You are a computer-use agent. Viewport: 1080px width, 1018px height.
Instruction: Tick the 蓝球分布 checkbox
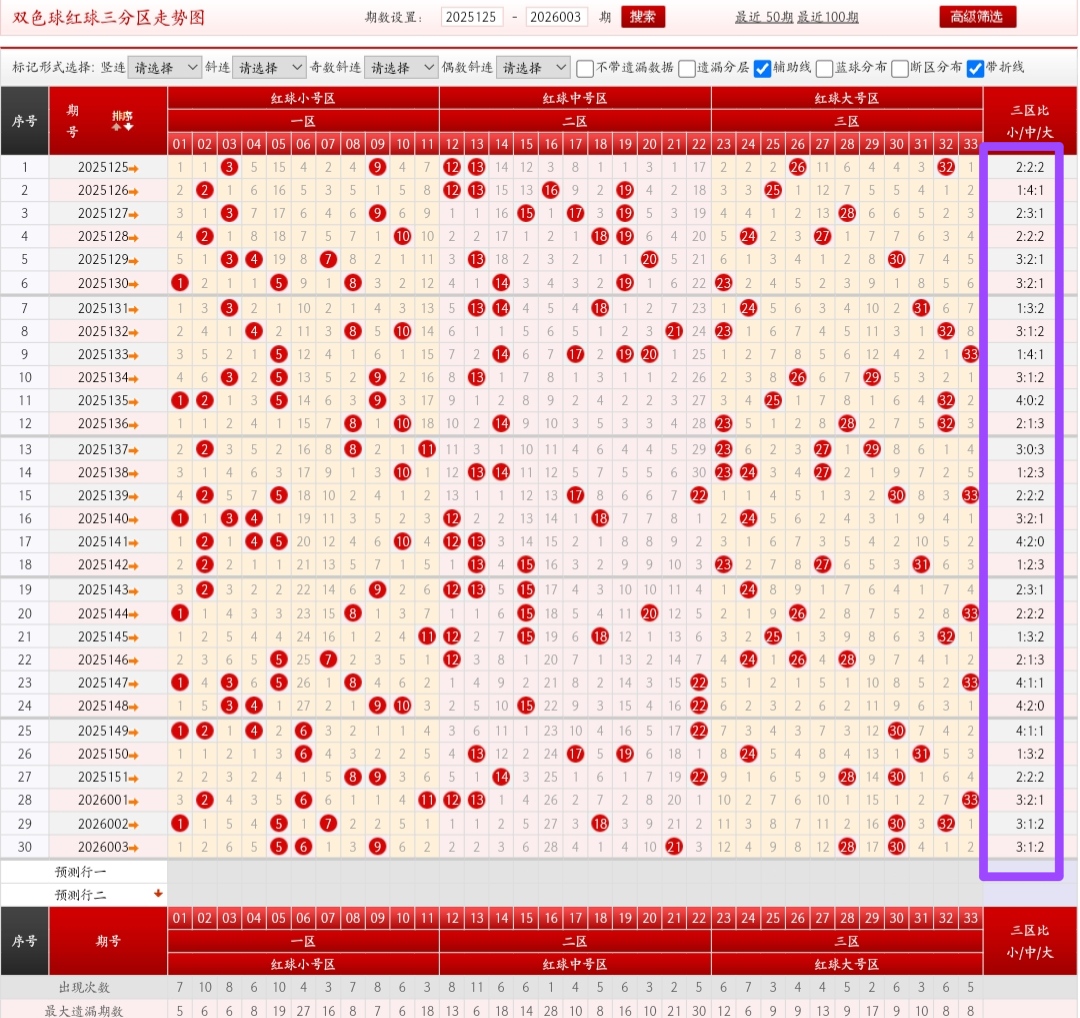(x=824, y=68)
